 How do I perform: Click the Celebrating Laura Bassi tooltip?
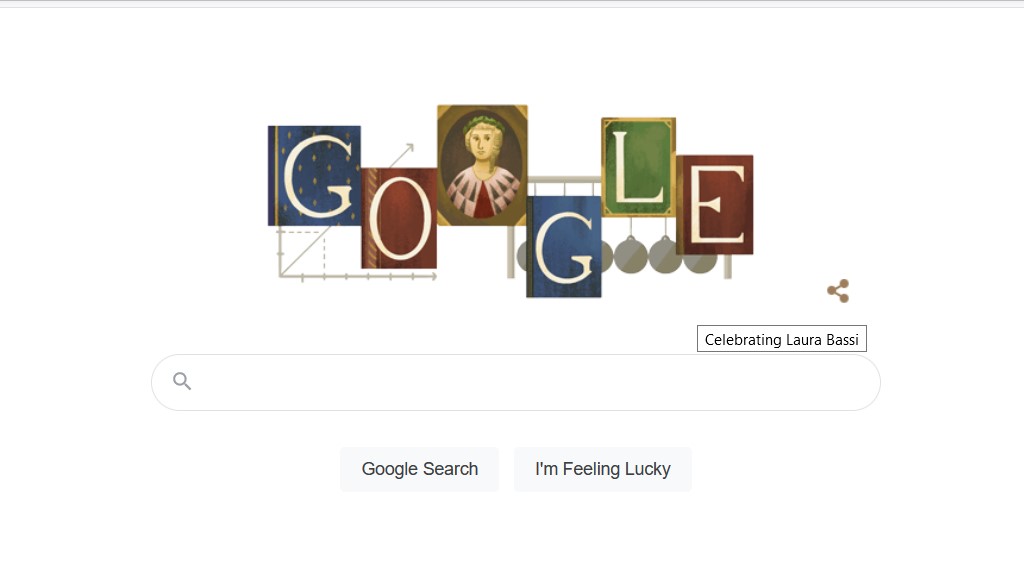point(782,339)
